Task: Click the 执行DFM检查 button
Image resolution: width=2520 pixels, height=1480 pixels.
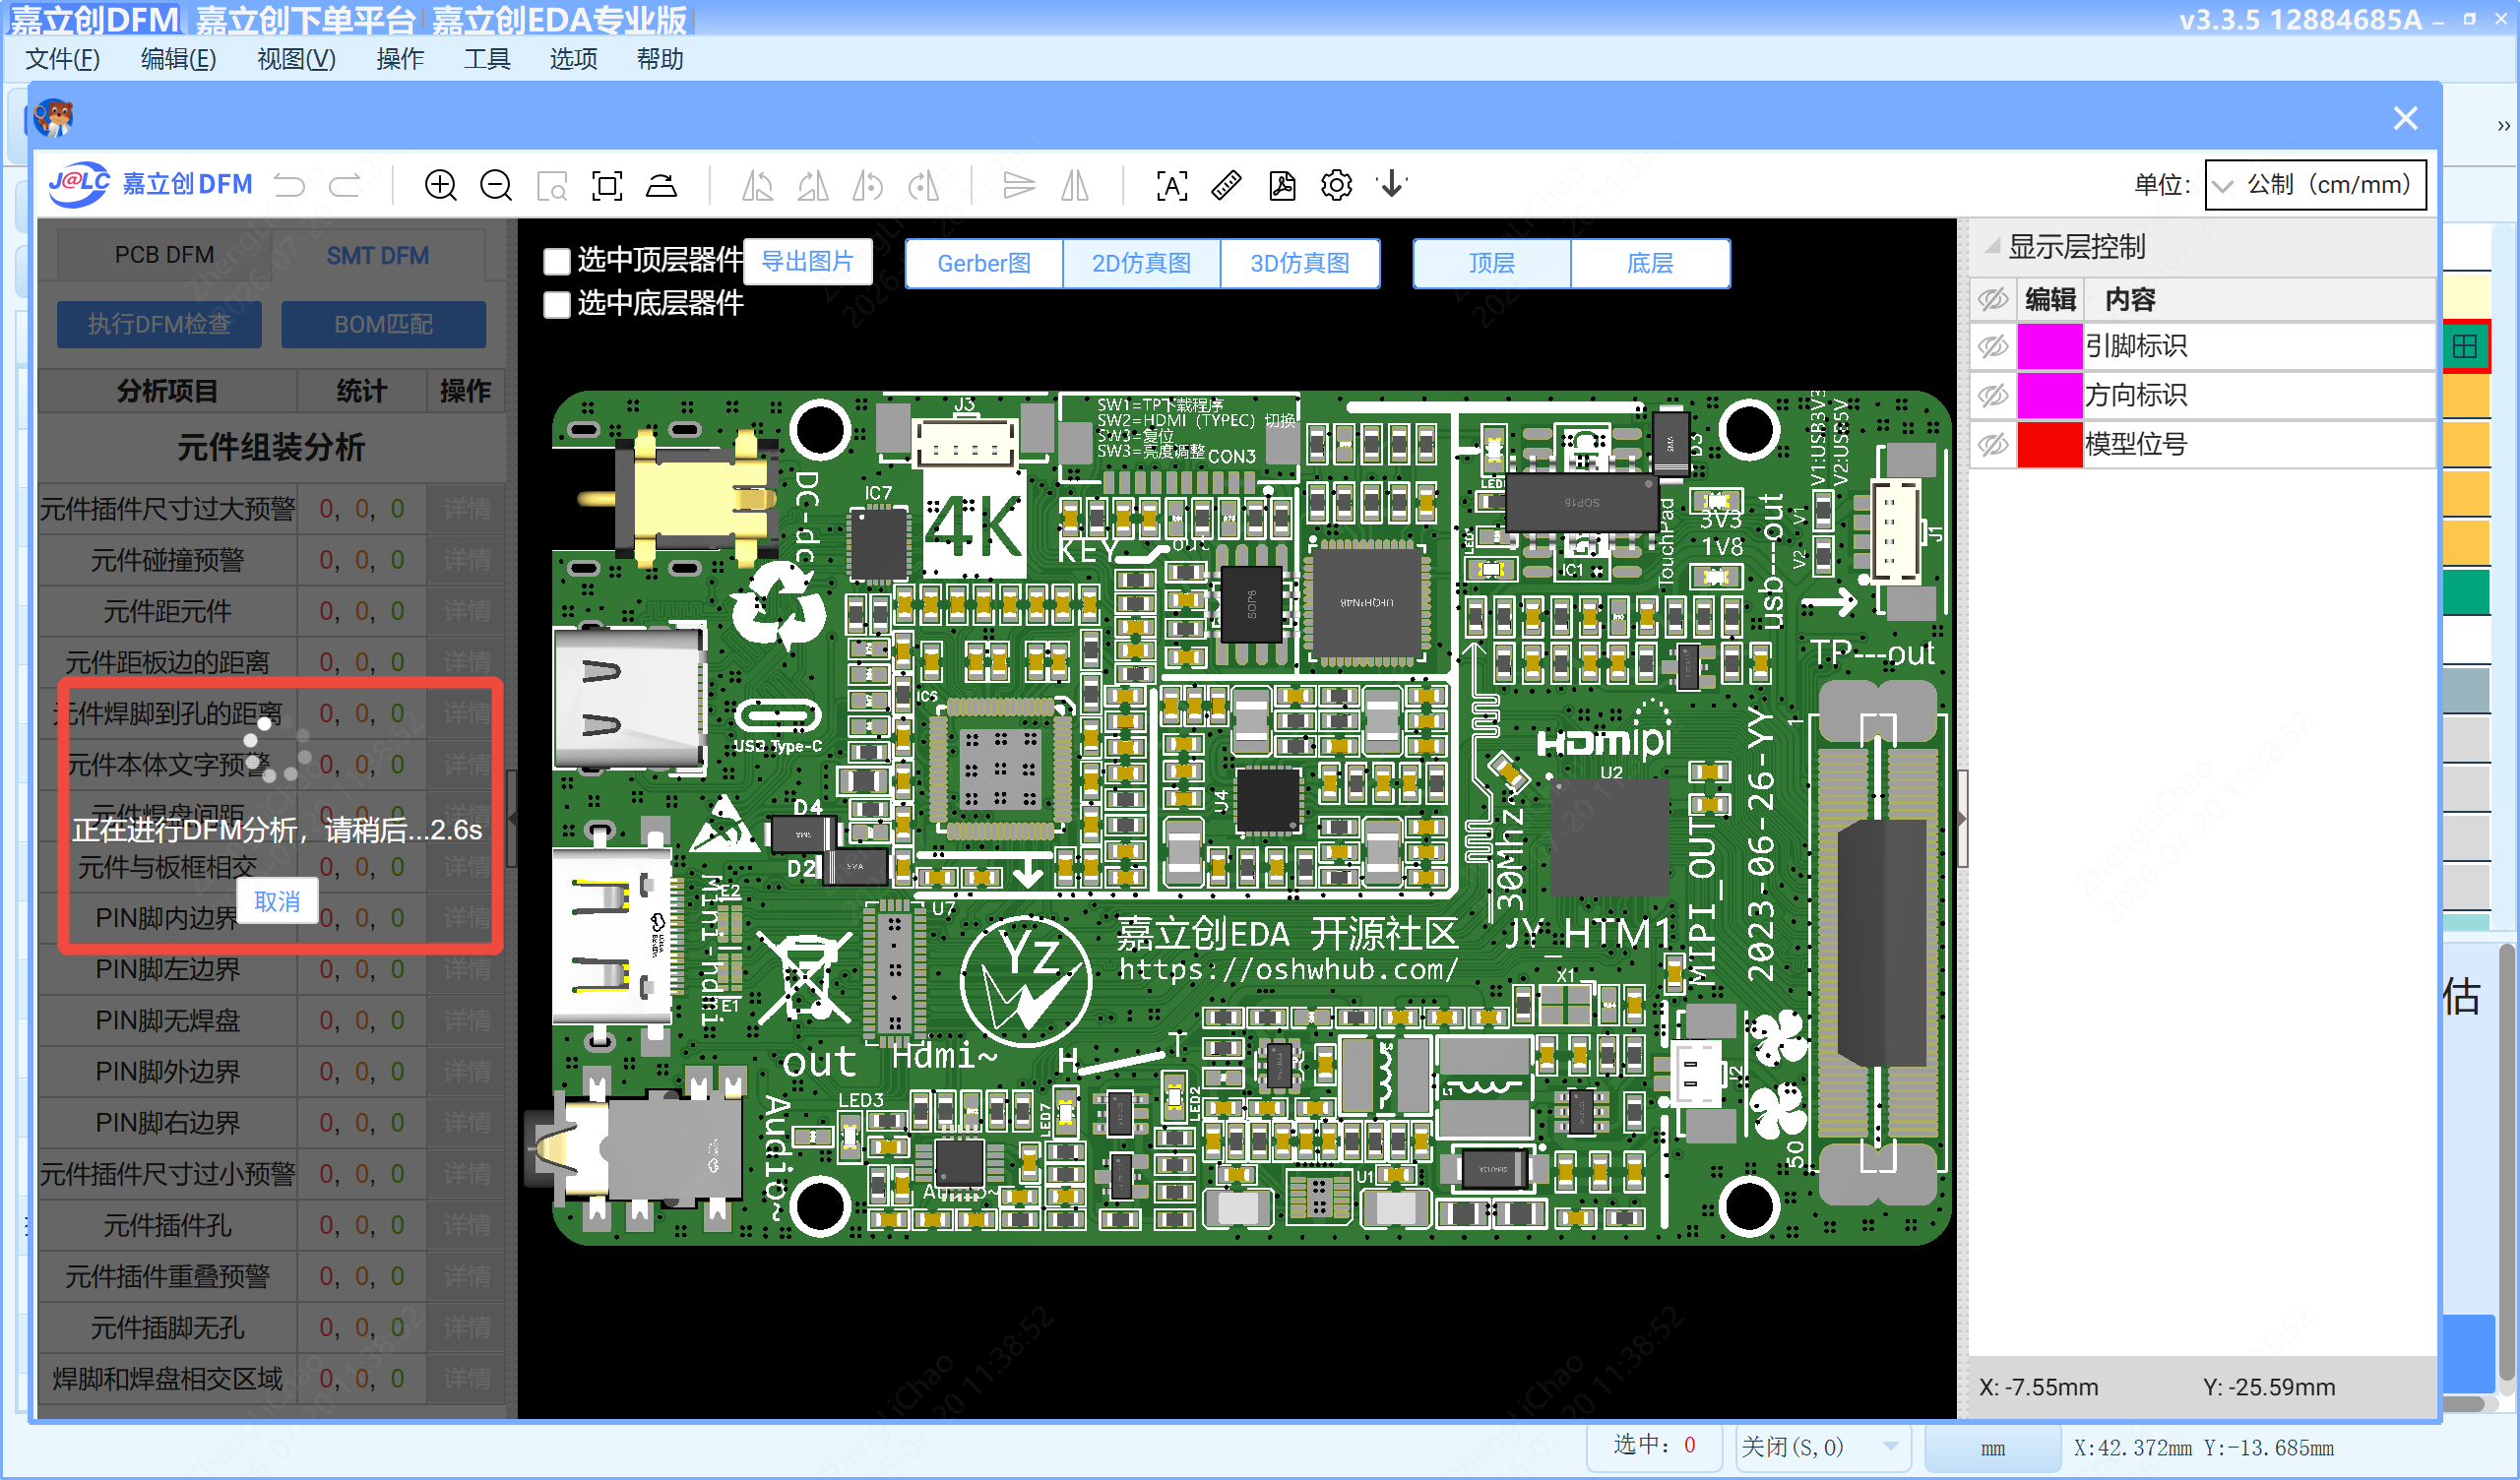Action: (159, 324)
